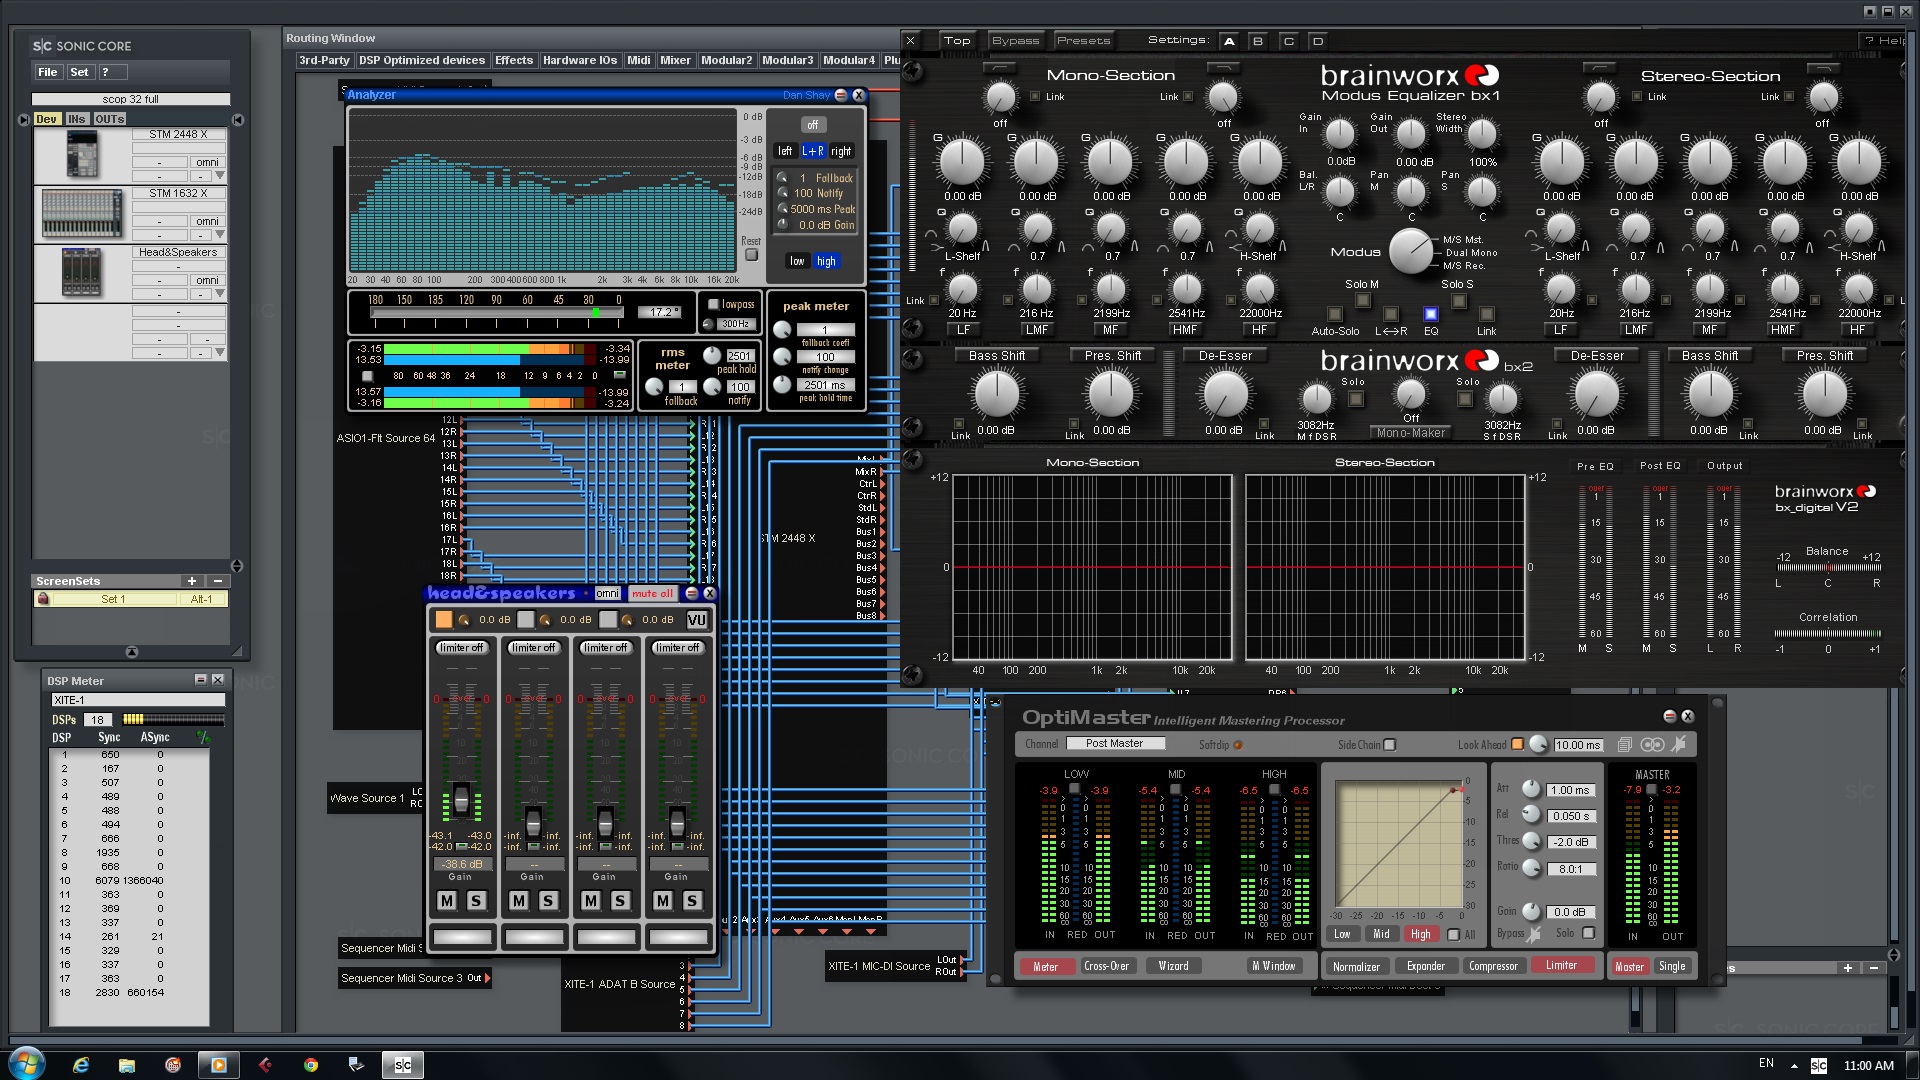Toggle the Bypass plug icon in OptiMaster

(x=1534, y=934)
